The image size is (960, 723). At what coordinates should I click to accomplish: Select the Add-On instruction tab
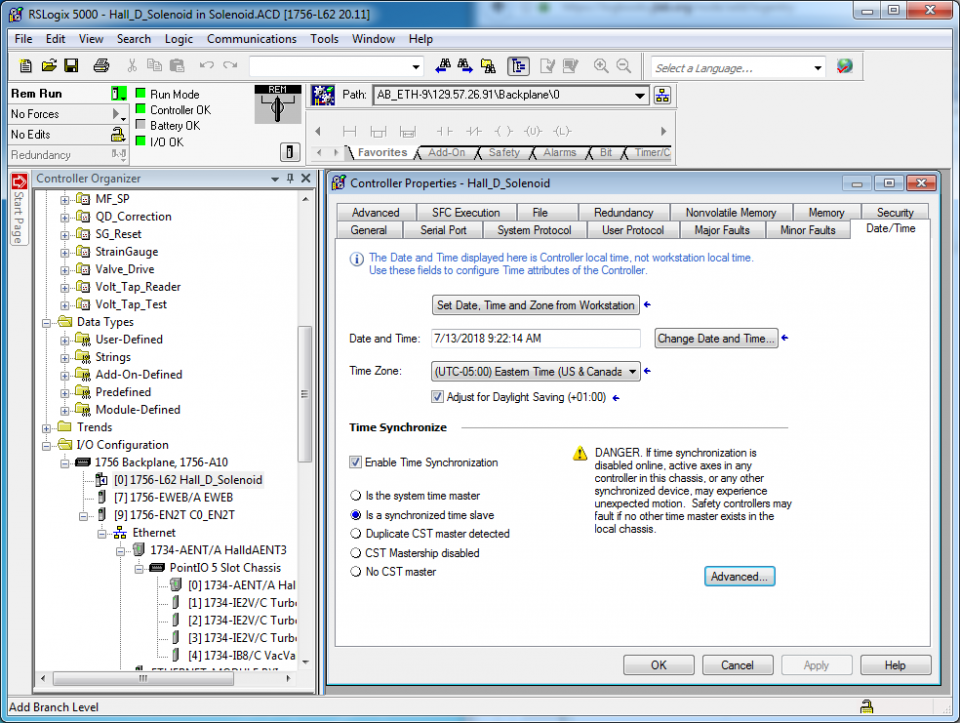[446, 152]
